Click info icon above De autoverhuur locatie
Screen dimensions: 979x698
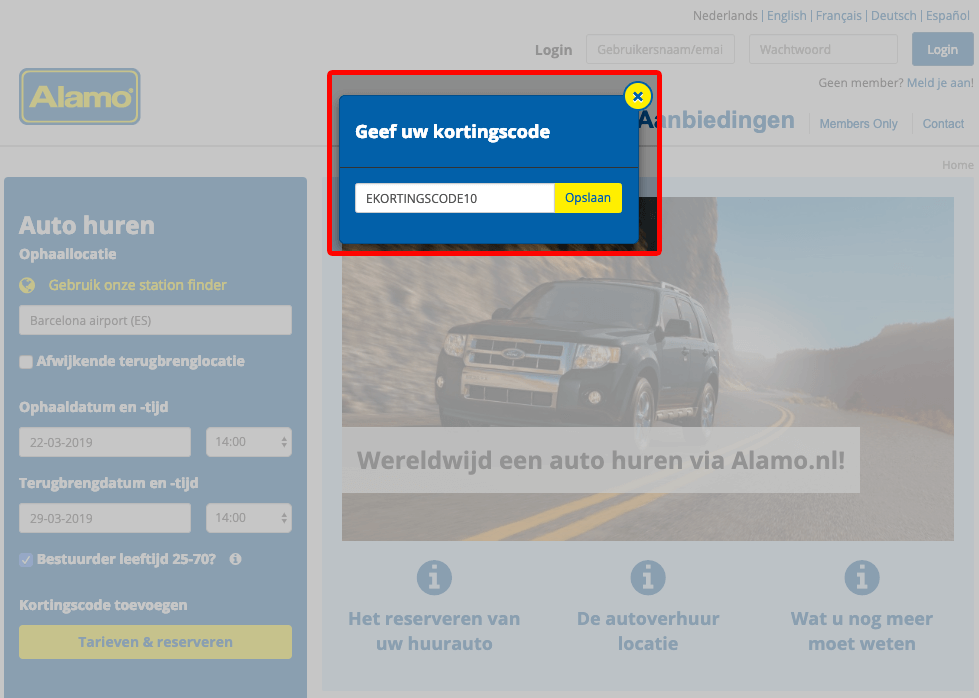pos(648,578)
